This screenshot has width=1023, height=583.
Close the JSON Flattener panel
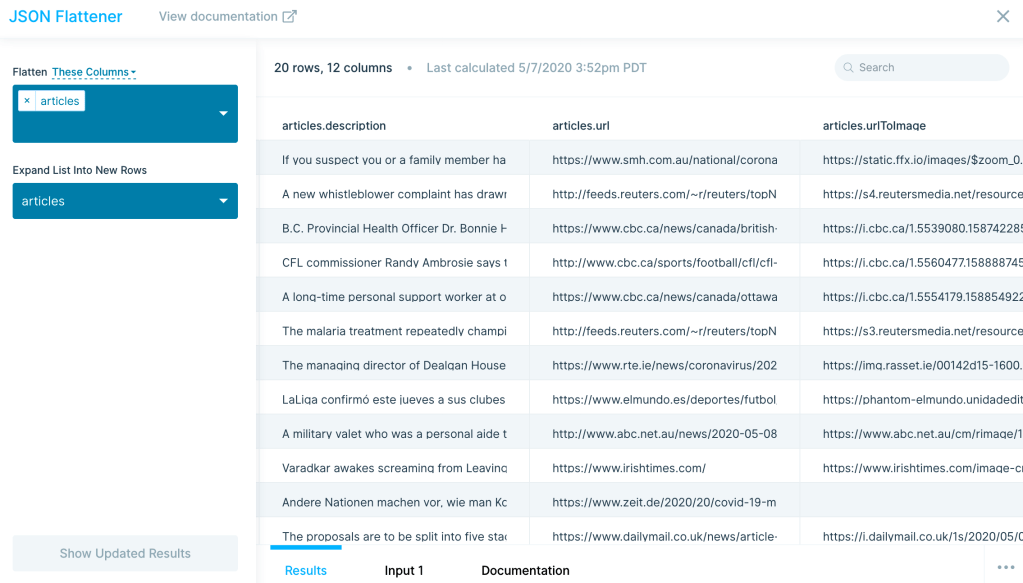pos(1002,17)
